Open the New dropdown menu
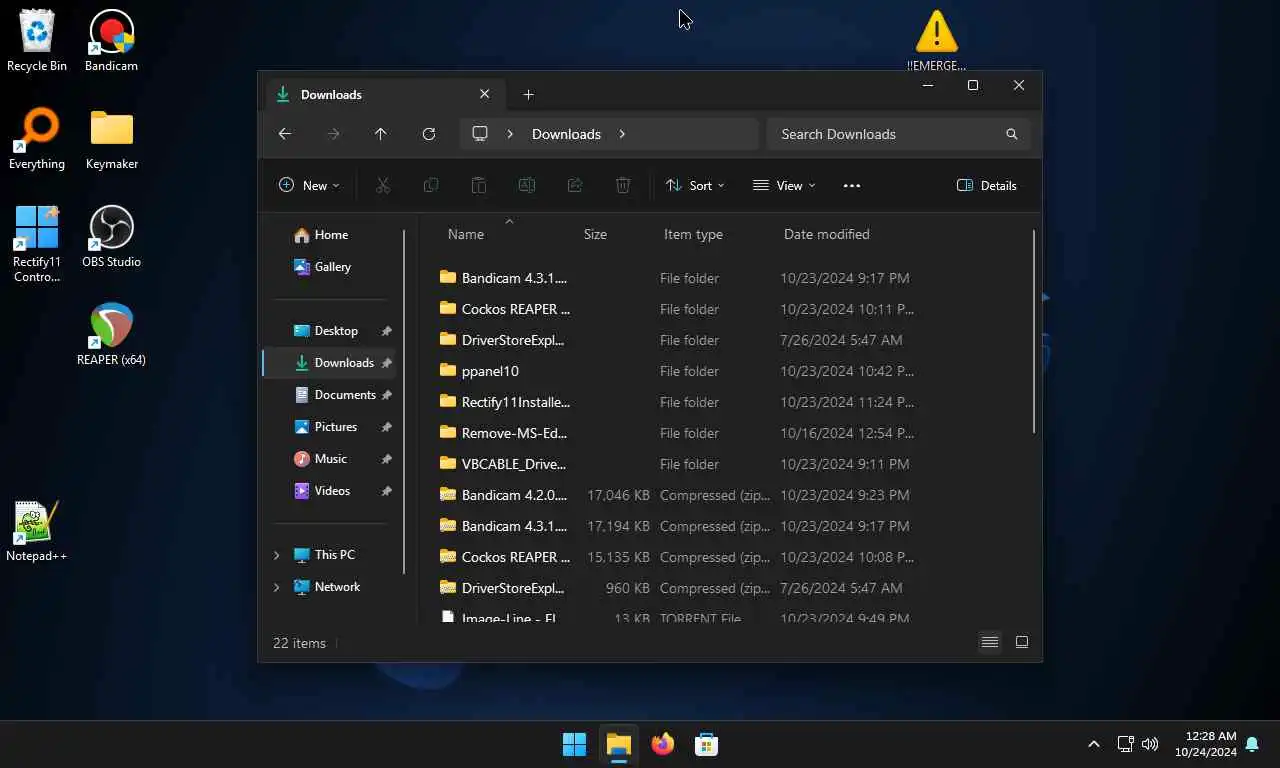This screenshot has width=1280, height=768. tap(309, 186)
